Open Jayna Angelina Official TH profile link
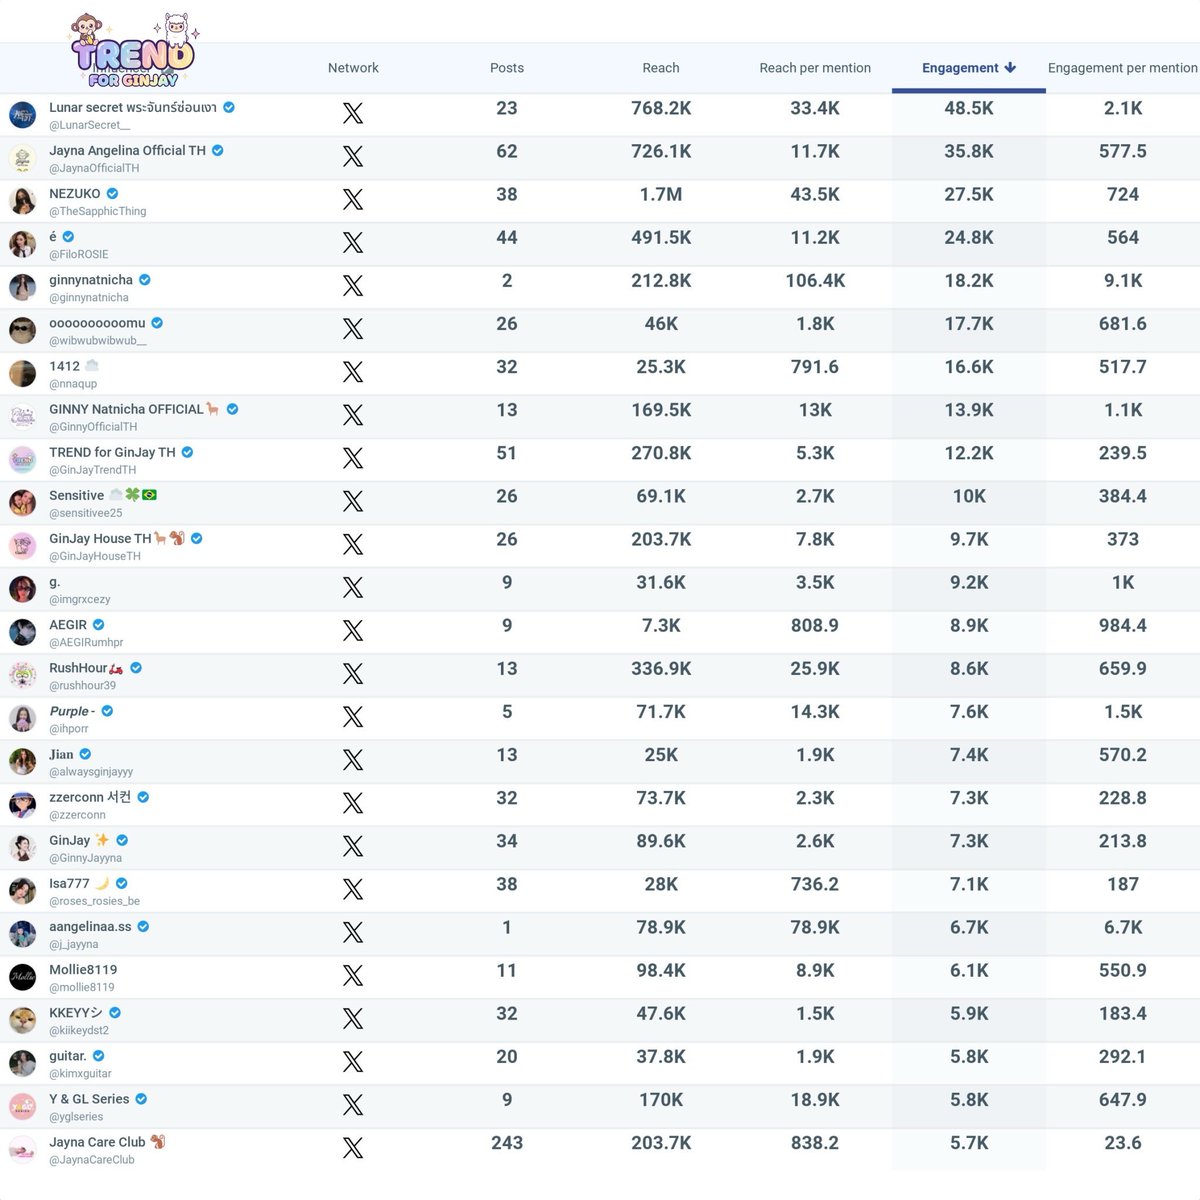Image resolution: width=1200 pixels, height=1200 pixels. click(x=127, y=150)
